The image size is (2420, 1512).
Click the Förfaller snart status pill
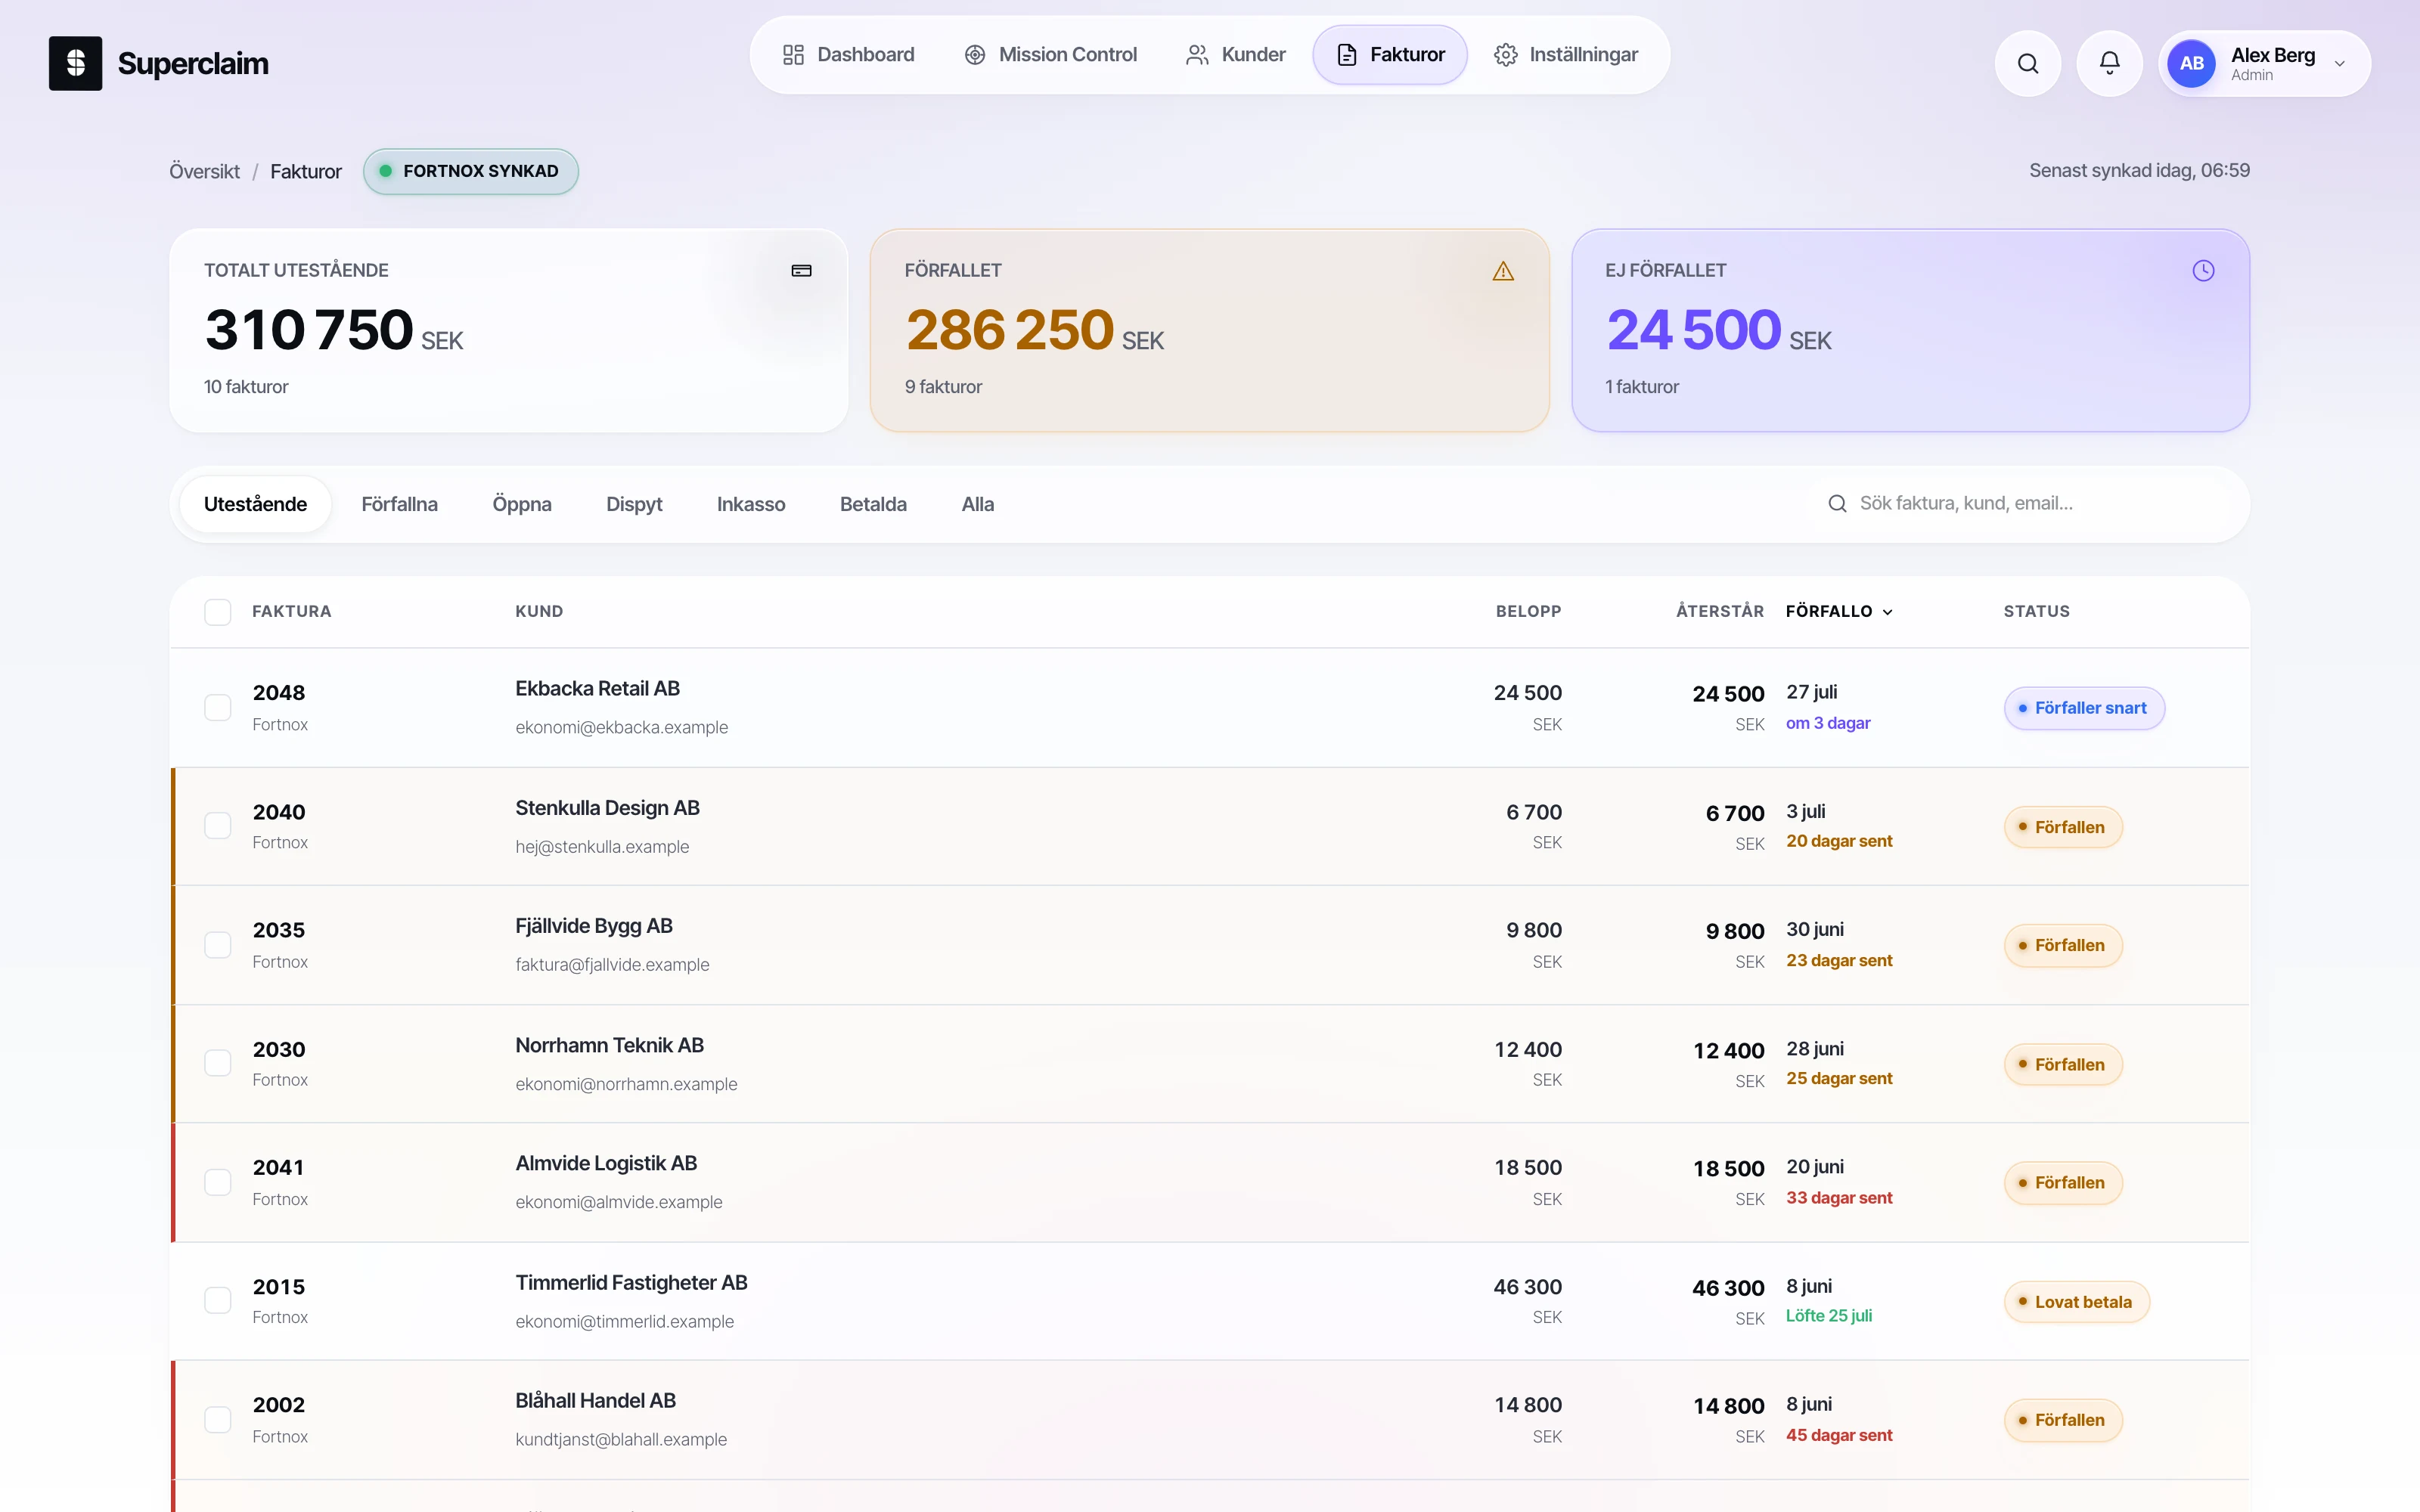pyautogui.click(x=2084, y=708)
